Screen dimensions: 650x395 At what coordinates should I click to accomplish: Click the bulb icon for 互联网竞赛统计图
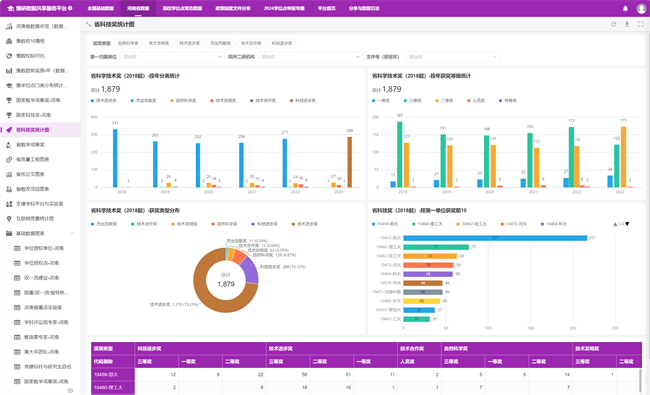9,219
